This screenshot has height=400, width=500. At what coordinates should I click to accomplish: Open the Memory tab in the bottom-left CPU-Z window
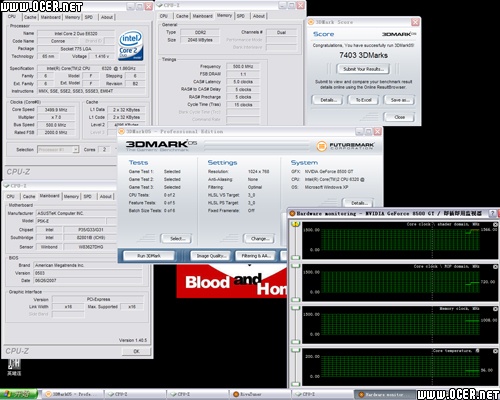click(71, 197)
